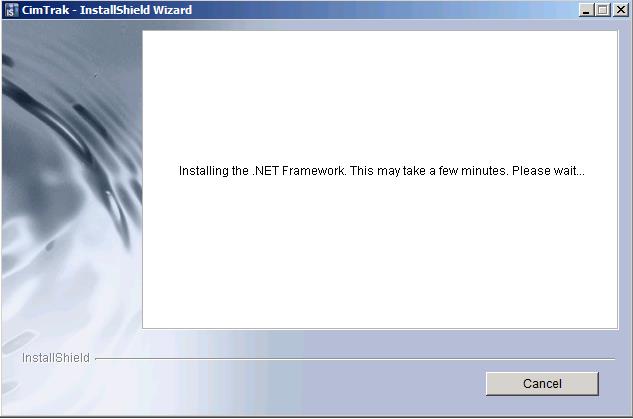Image resolution: width=633 pixels, height=419 pixels.
Task: Click the '.NET Framework' words in the message
Action: (x=299, y=171)
